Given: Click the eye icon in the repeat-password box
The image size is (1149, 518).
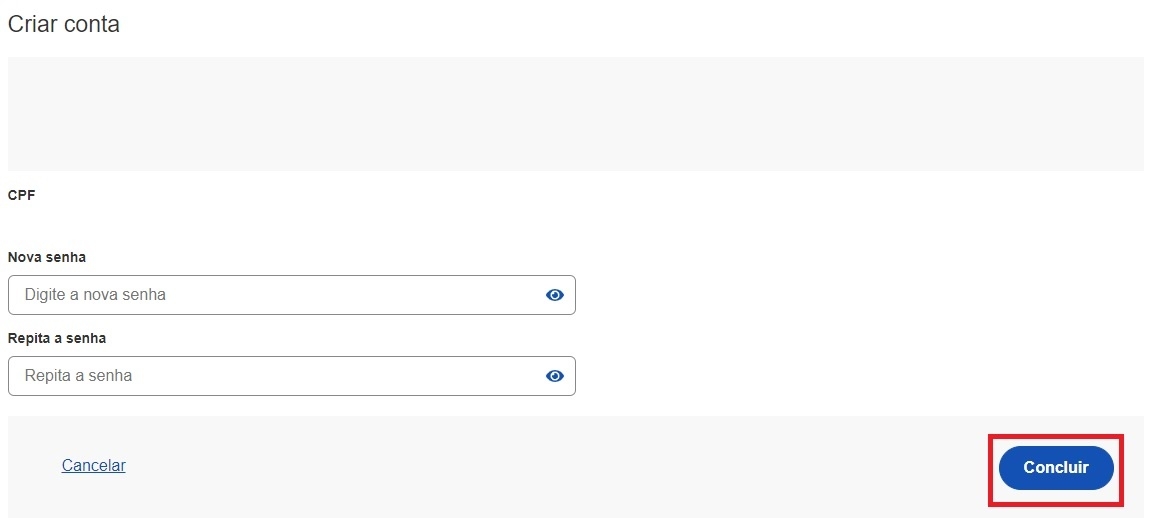Looking at the screenshot, I should click(555, 376).
